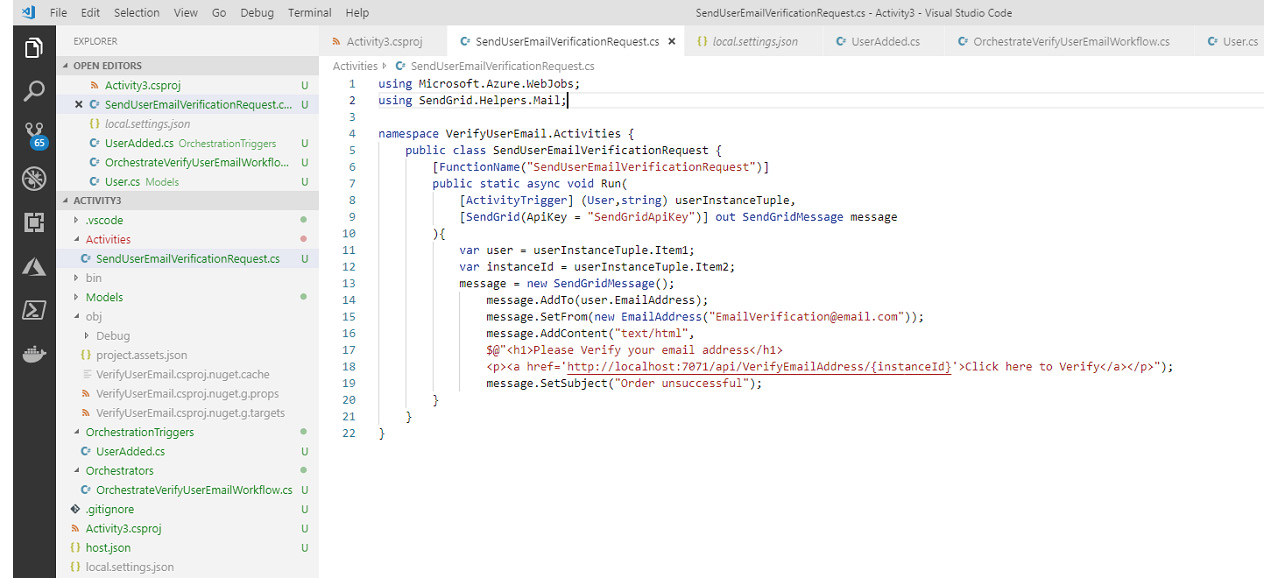Open the Debug view icon

pyautogui.click(x=34, y=179)
